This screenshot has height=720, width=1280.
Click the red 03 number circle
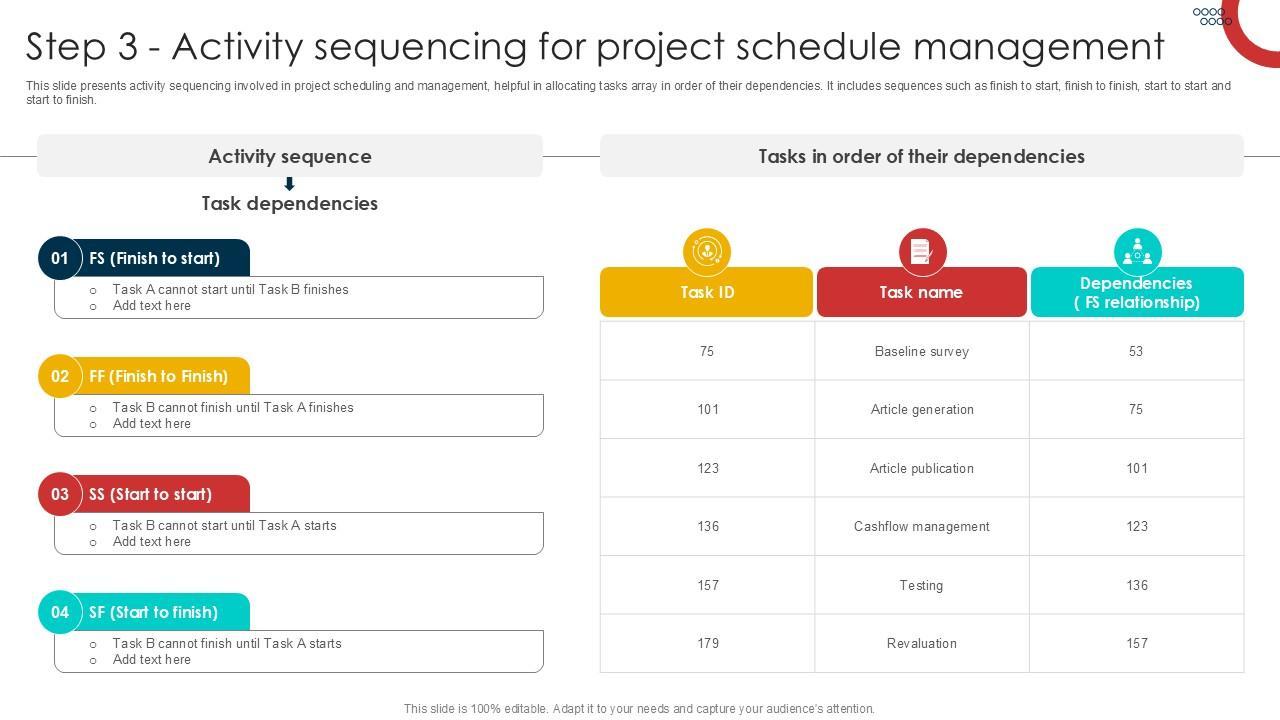[60, 494]
